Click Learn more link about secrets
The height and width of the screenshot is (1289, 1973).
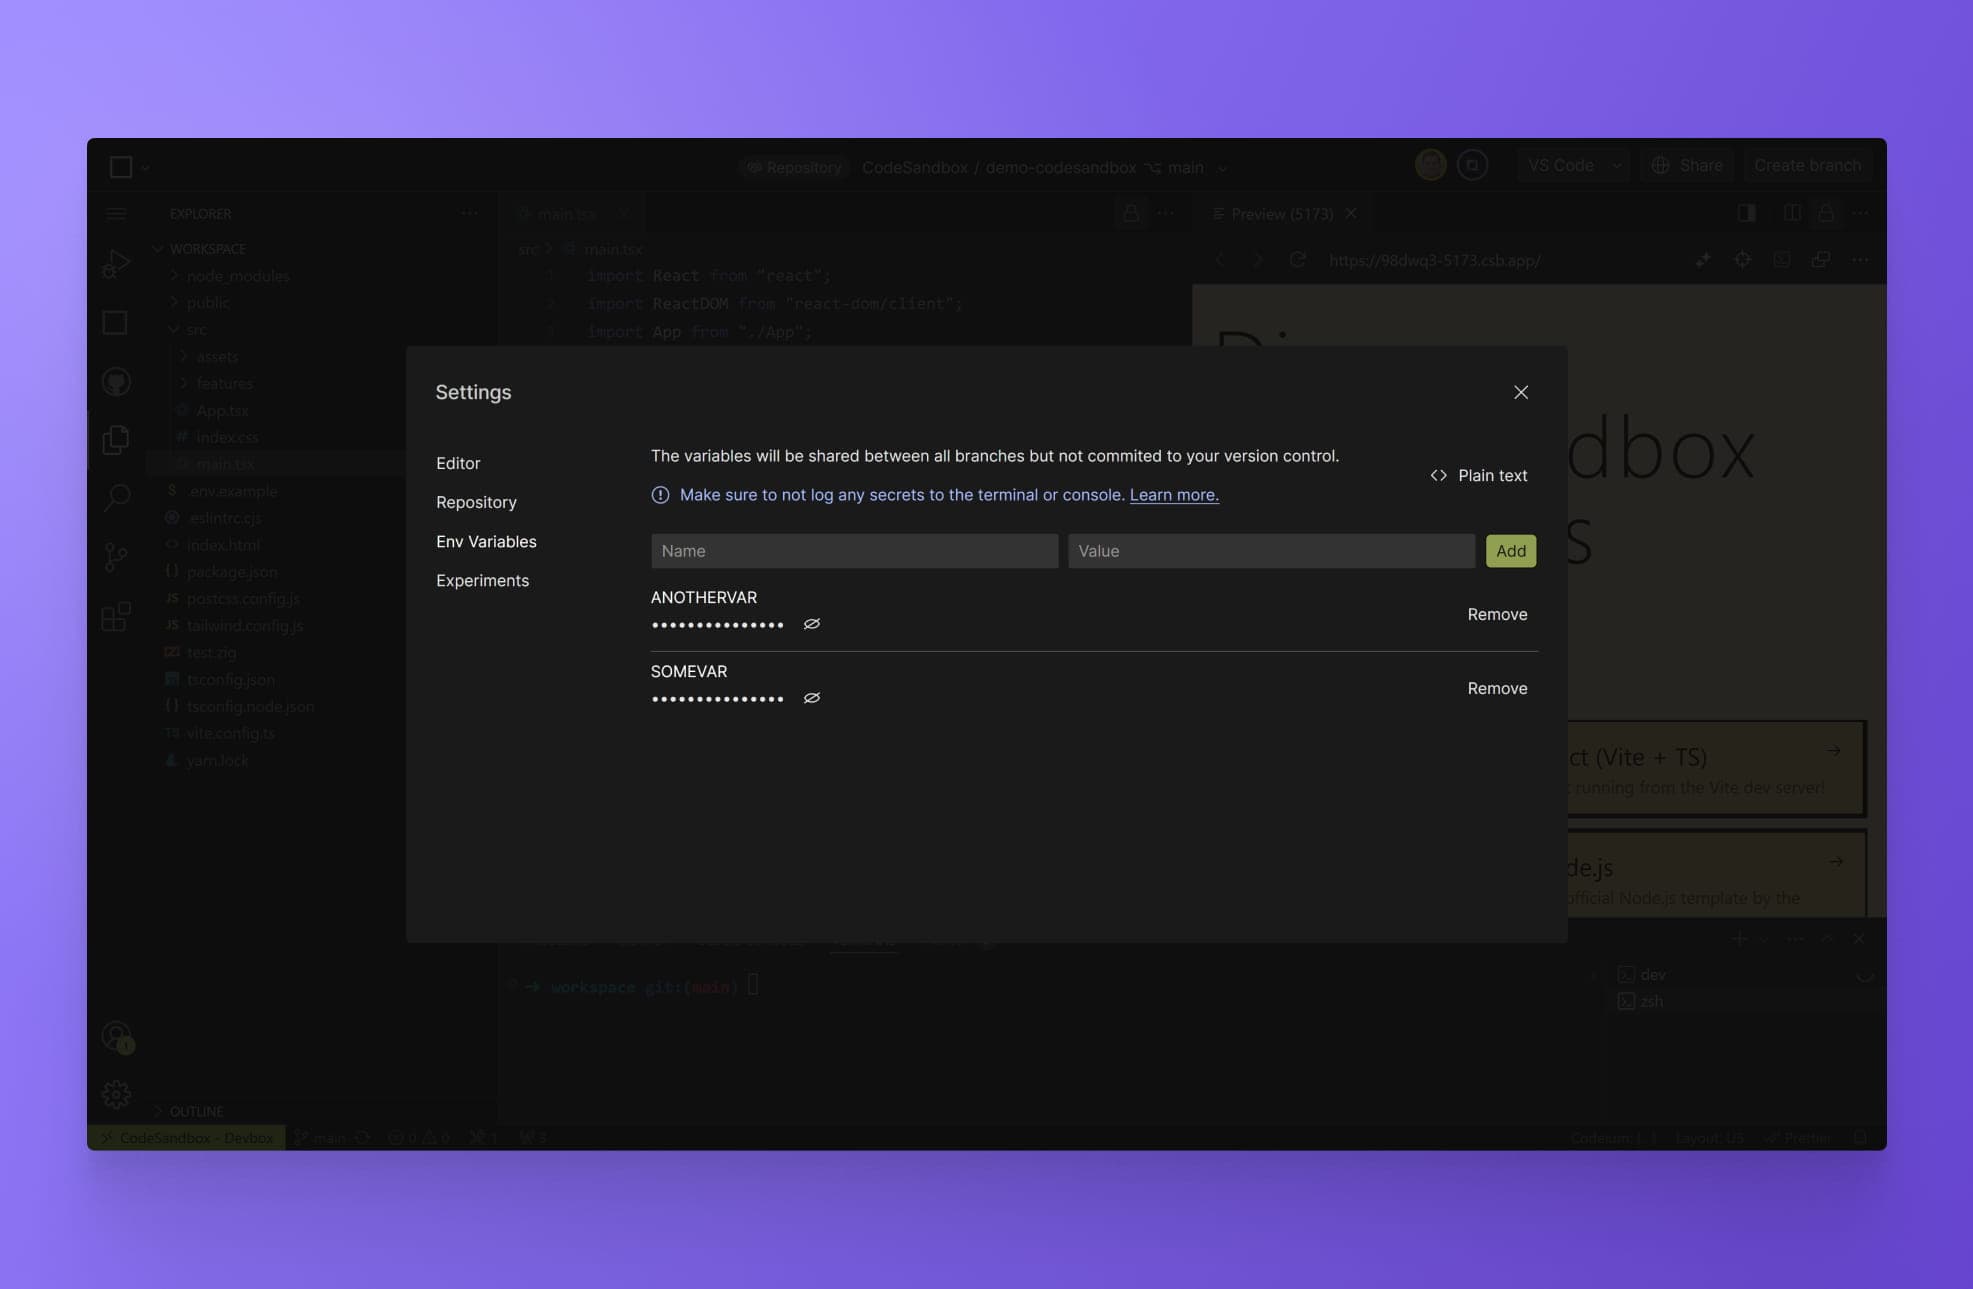(1173, 495)
